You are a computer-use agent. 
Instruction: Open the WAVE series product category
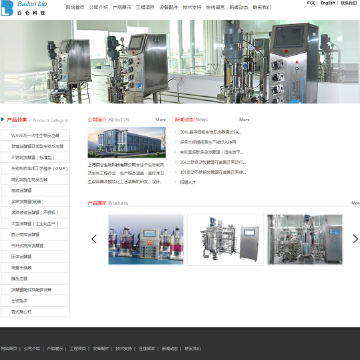(35, 135)
